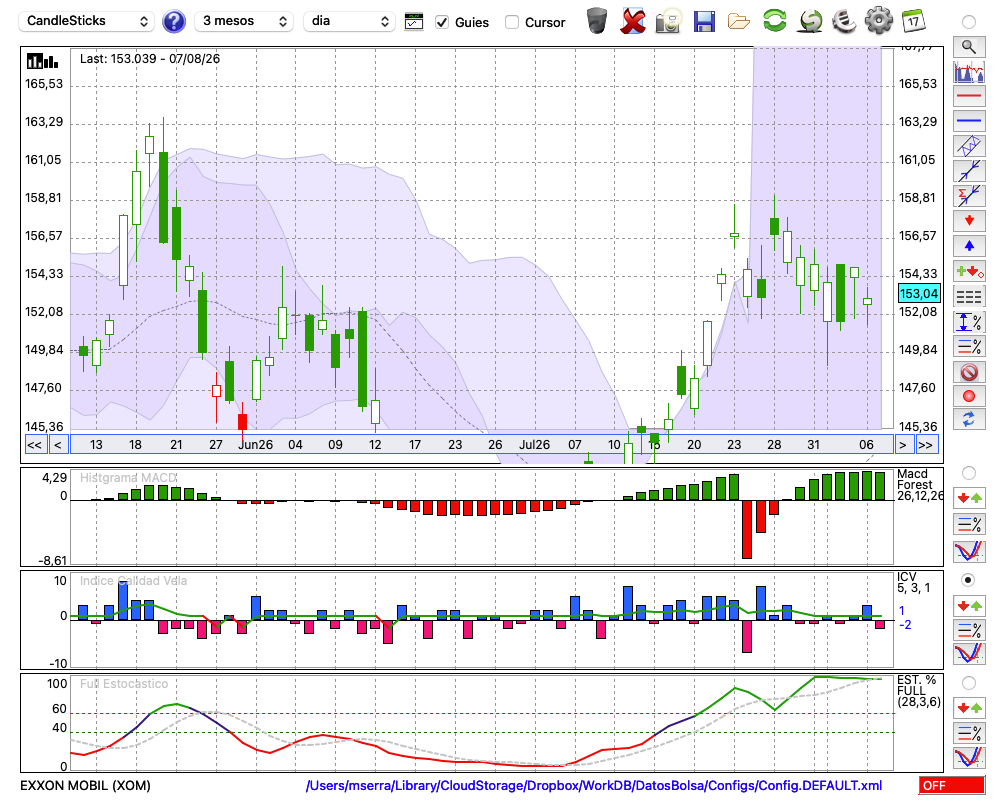
Task: Click the >> jump-forward button
Action: pyautogui.click(x=926, y=445)
